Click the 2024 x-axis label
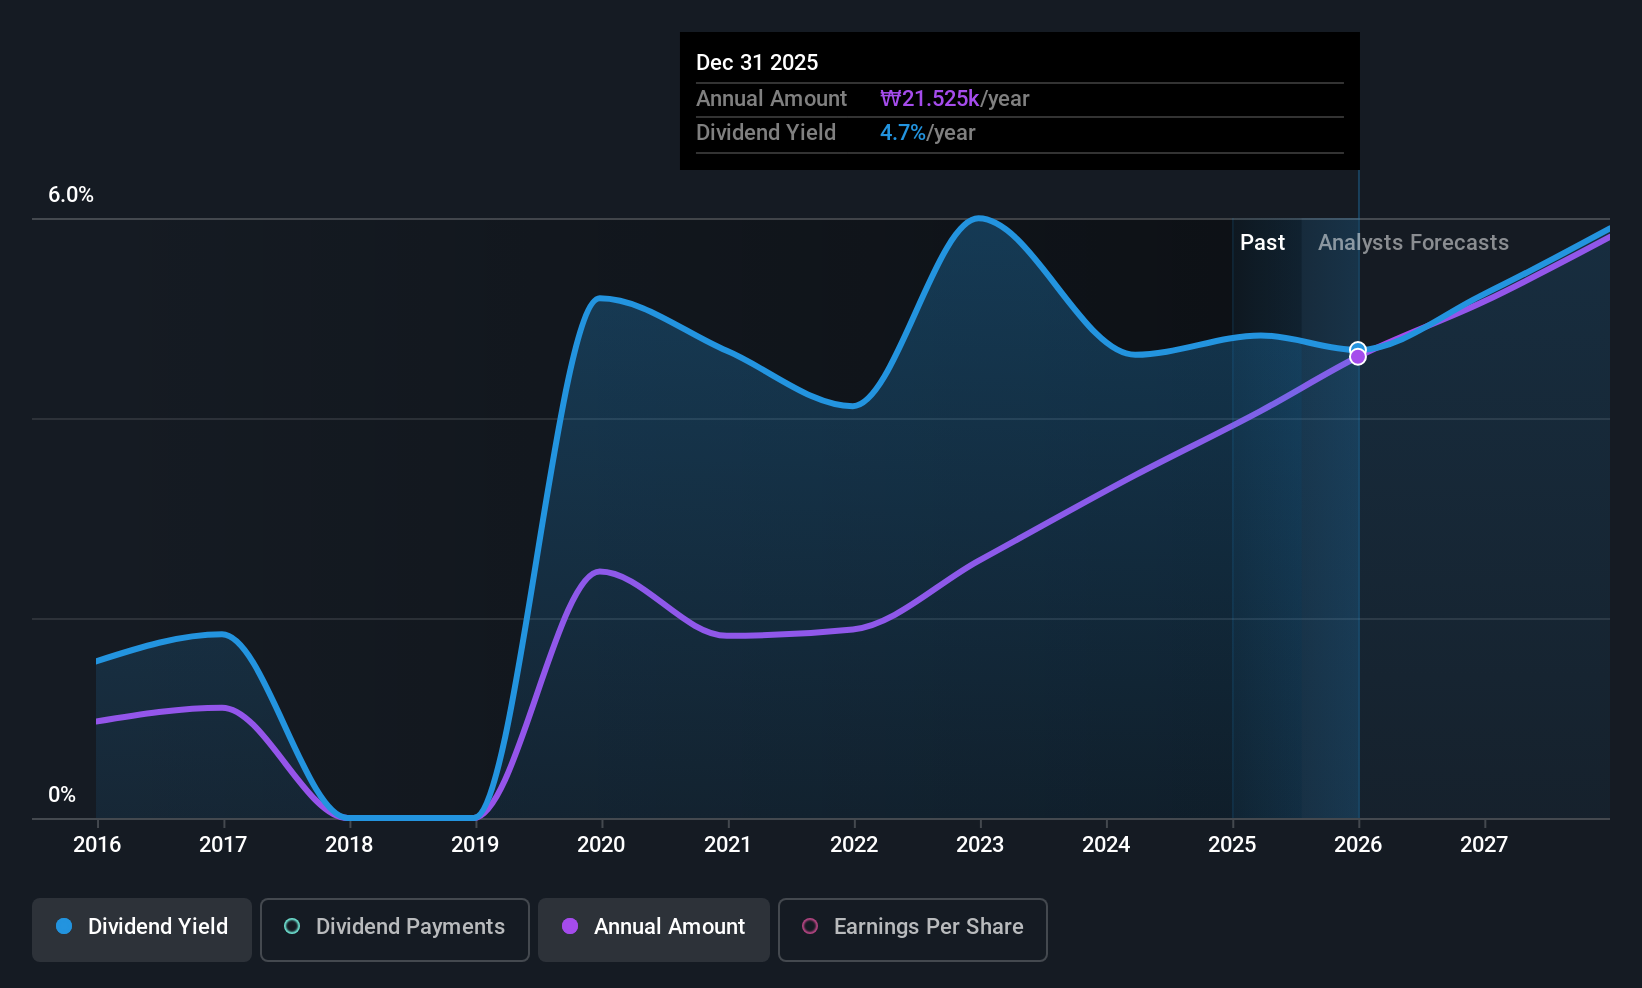This screenshot has width=1642, height=988. click(1106, 845)
